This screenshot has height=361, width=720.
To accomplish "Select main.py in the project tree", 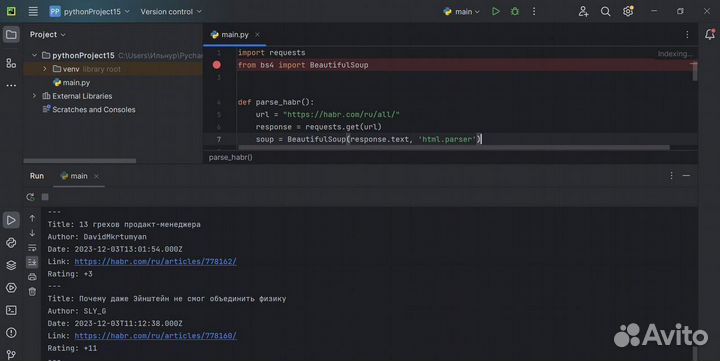I will click(71, 83).
